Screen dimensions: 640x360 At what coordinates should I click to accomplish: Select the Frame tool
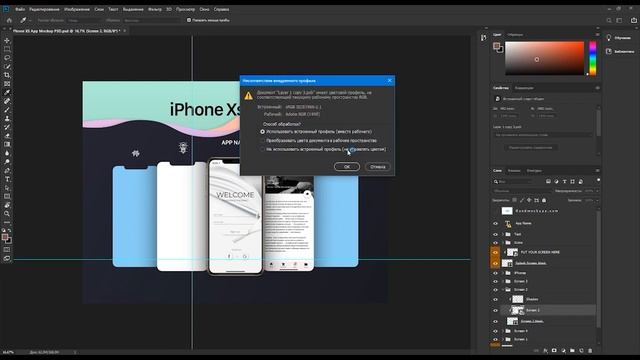[x=7, y=84]
